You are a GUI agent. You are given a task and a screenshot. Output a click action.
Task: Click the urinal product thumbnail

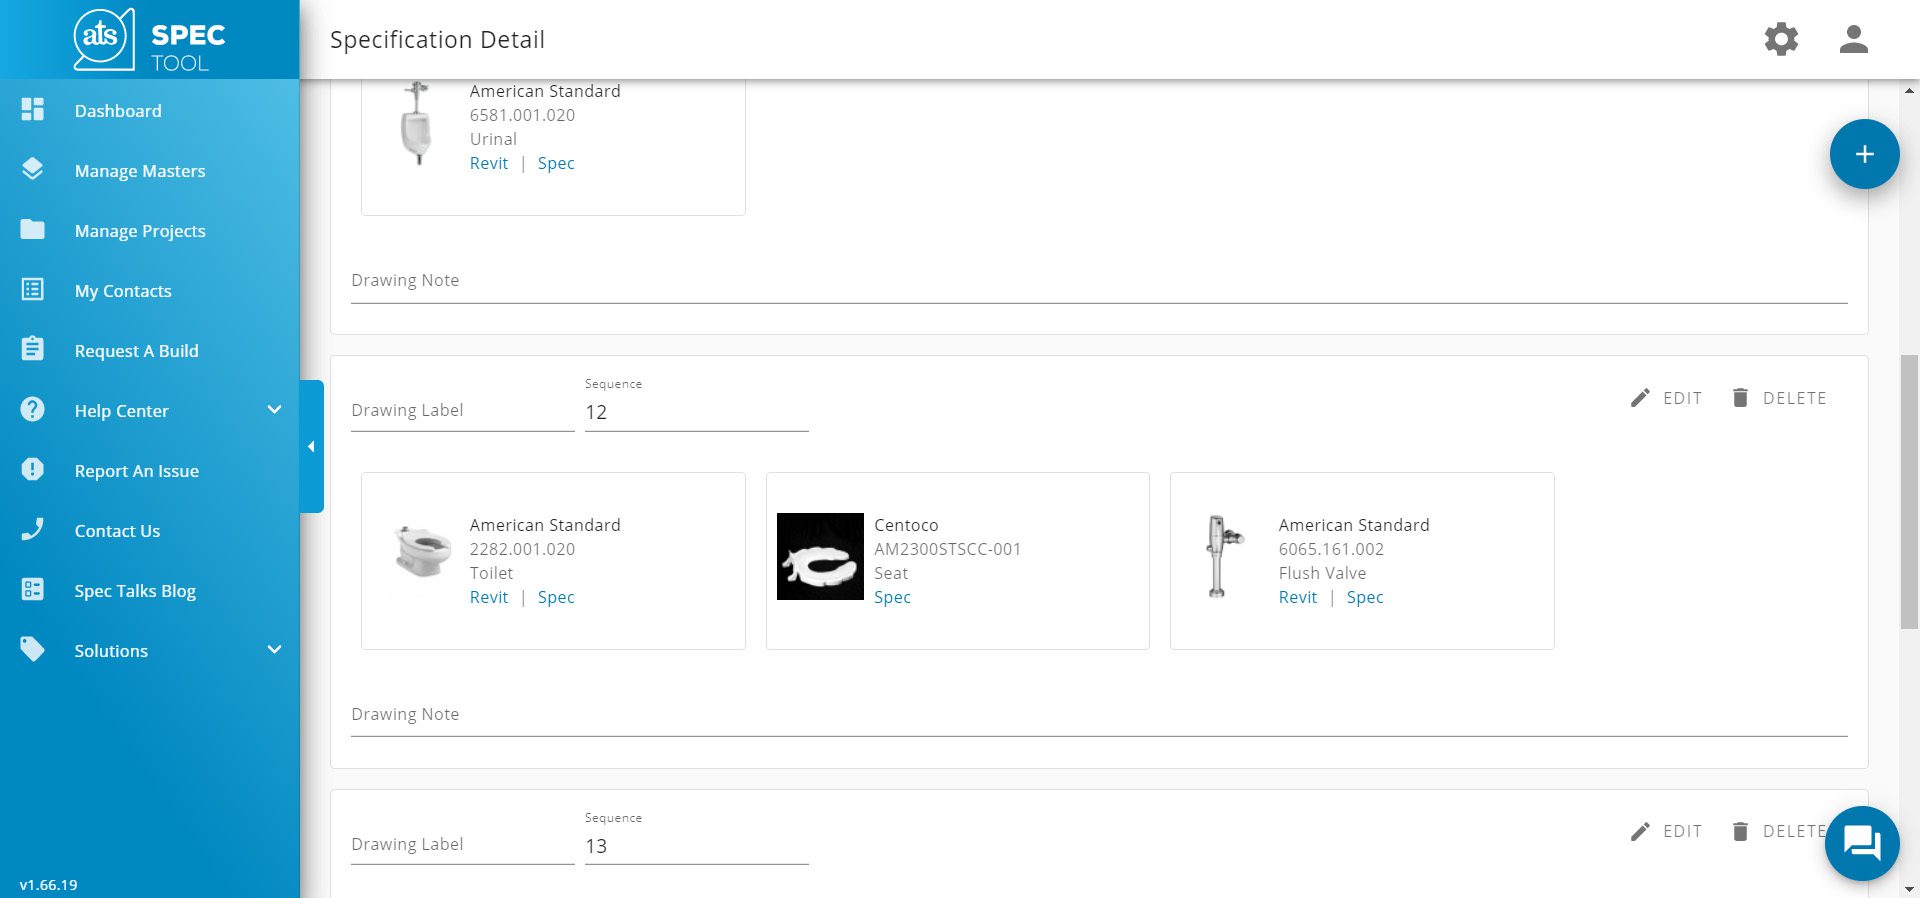[x=417, y=124]
